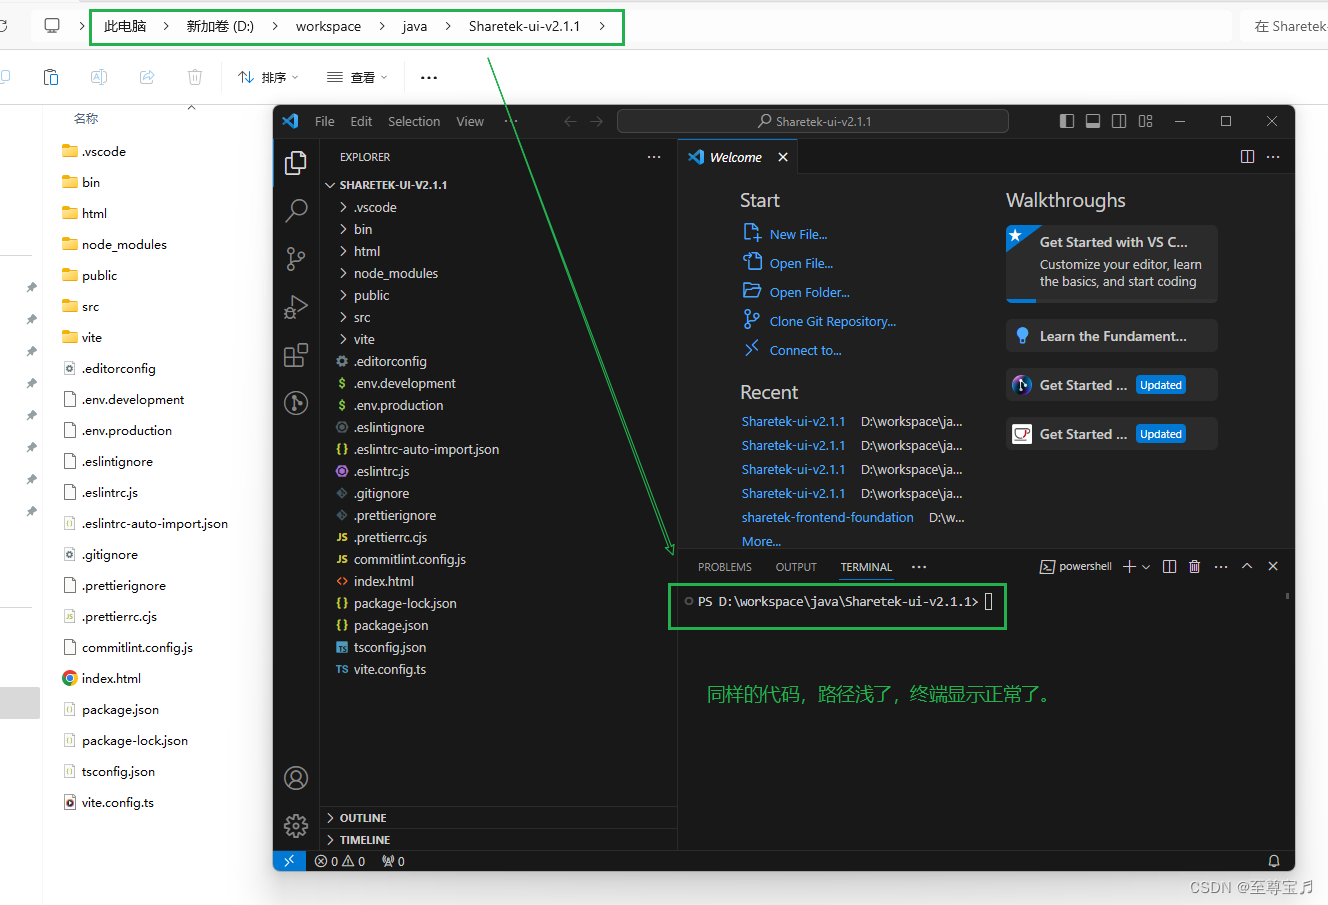
Task: Click the New File... link
Action: [799, 234]
